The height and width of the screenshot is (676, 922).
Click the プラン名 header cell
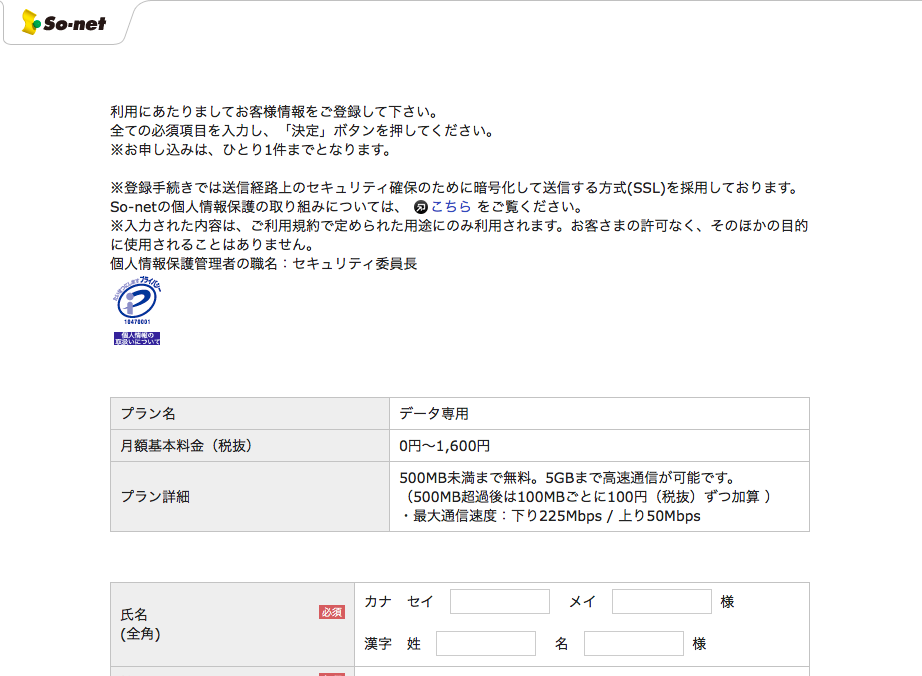click(x=250, y=414)
